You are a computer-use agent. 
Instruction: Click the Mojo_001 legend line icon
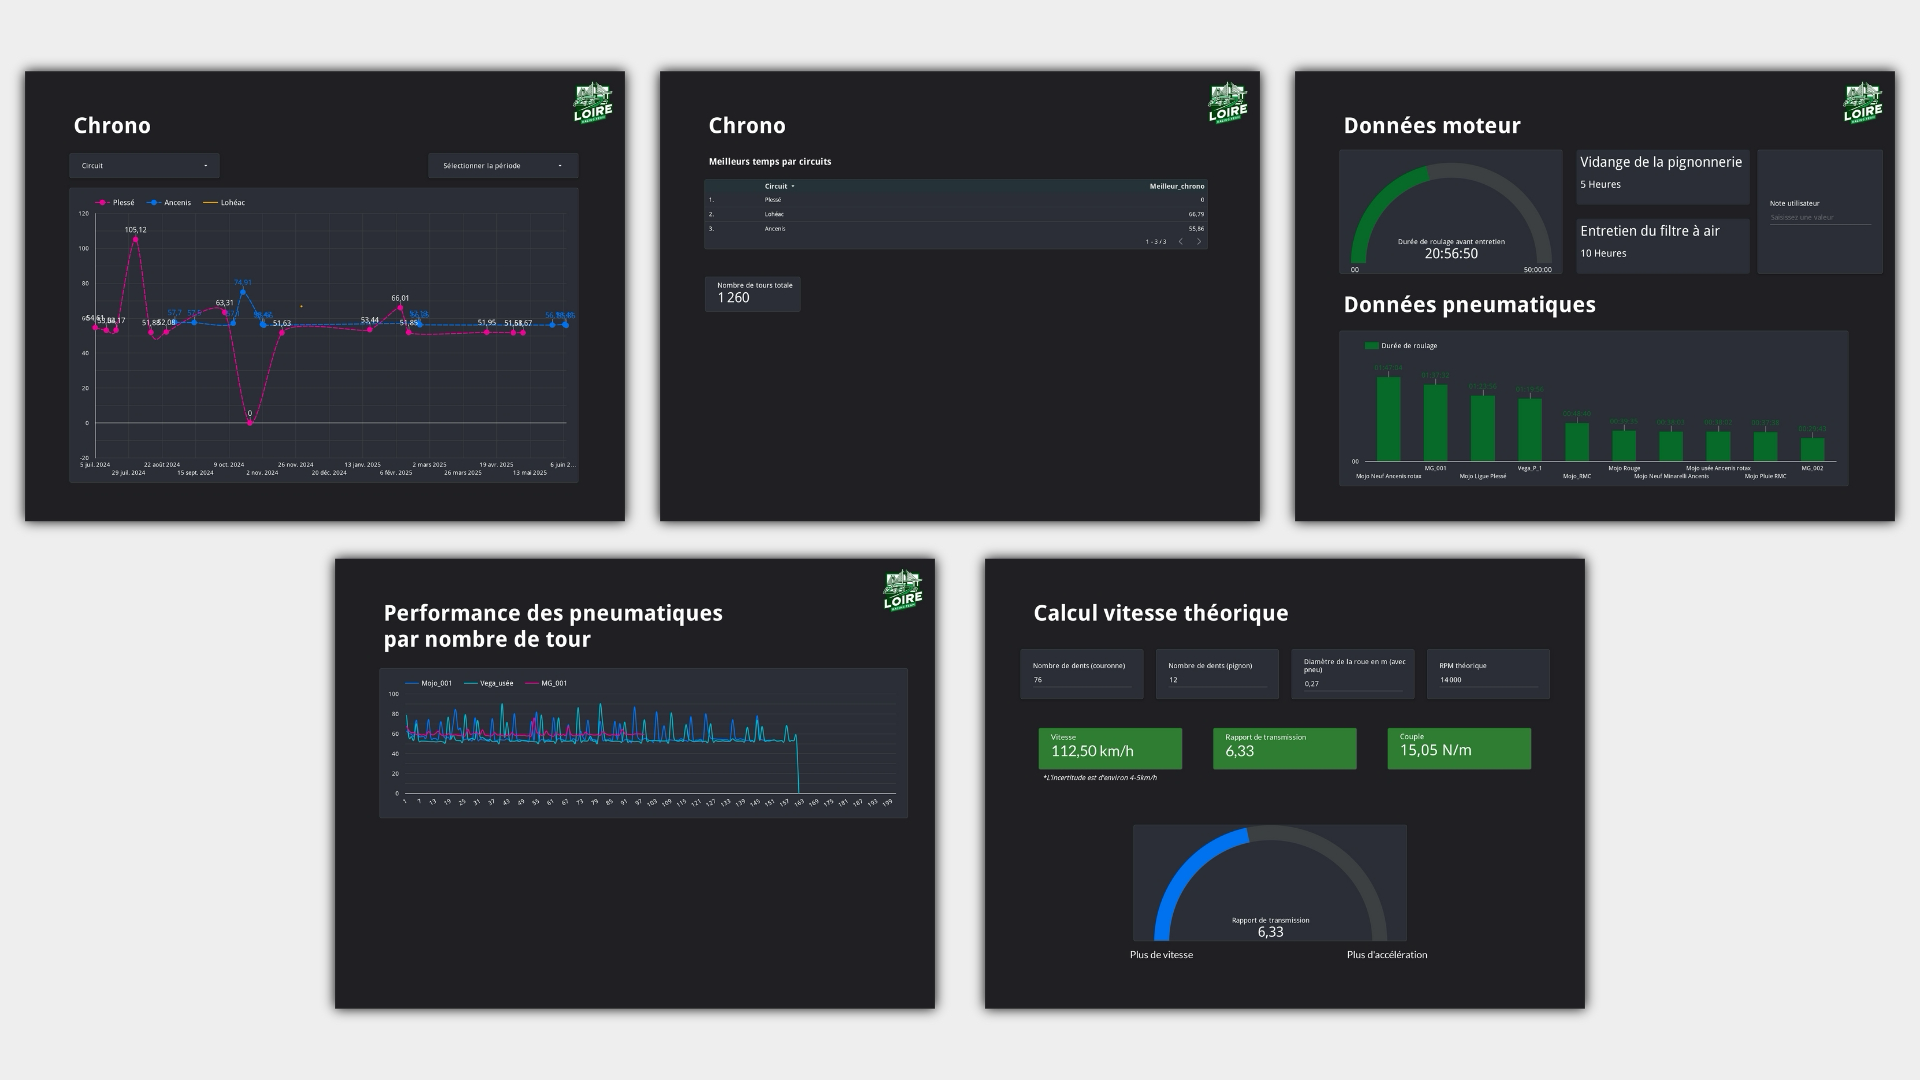point(412,684)
